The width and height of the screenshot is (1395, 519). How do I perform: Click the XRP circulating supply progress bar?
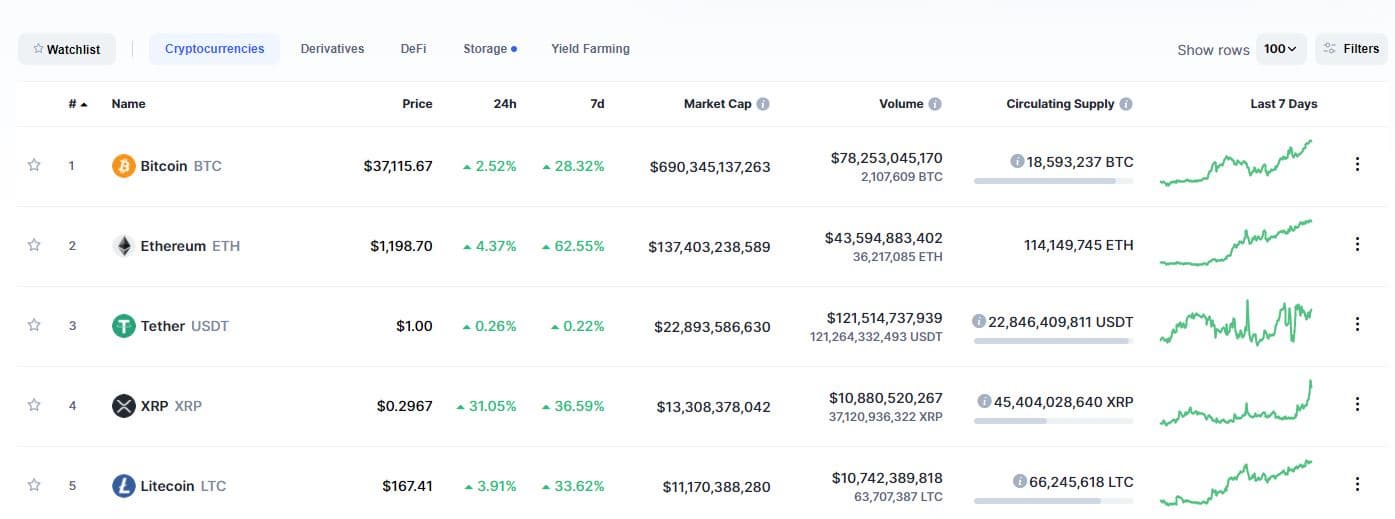click(x=1053, y=421)
